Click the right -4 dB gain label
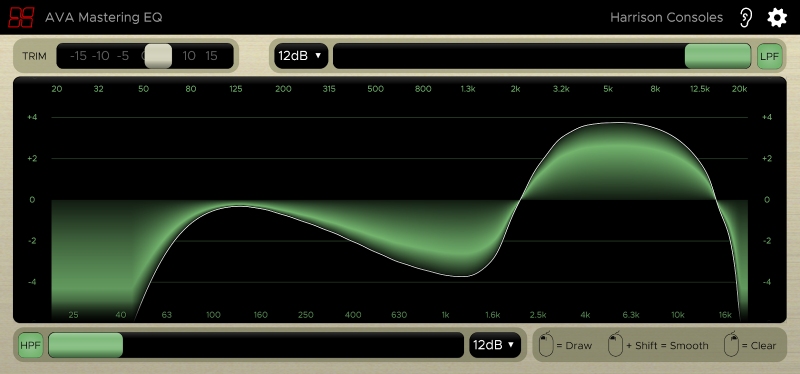800x374 pixels. 766,282
